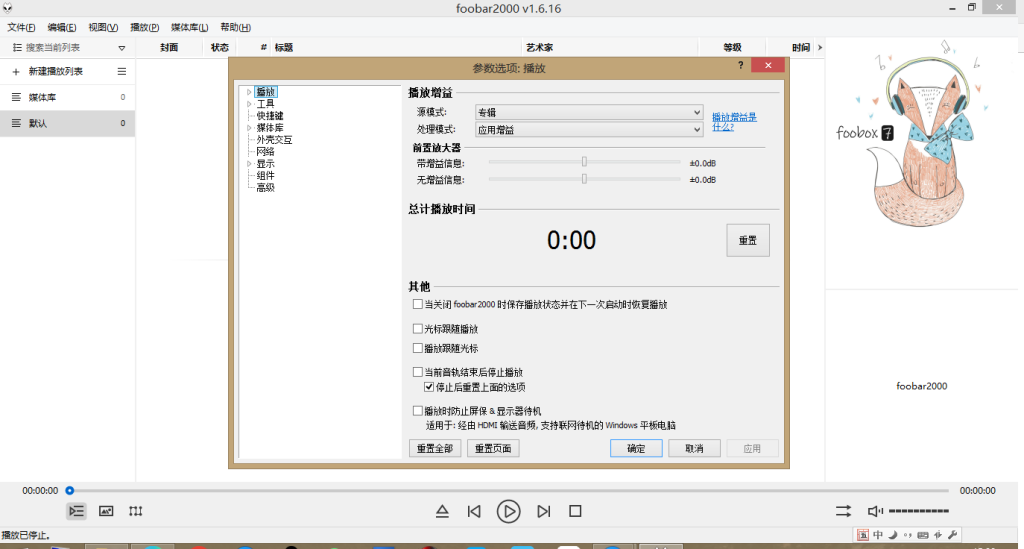Expand the Display tree node

click(249, 164)
